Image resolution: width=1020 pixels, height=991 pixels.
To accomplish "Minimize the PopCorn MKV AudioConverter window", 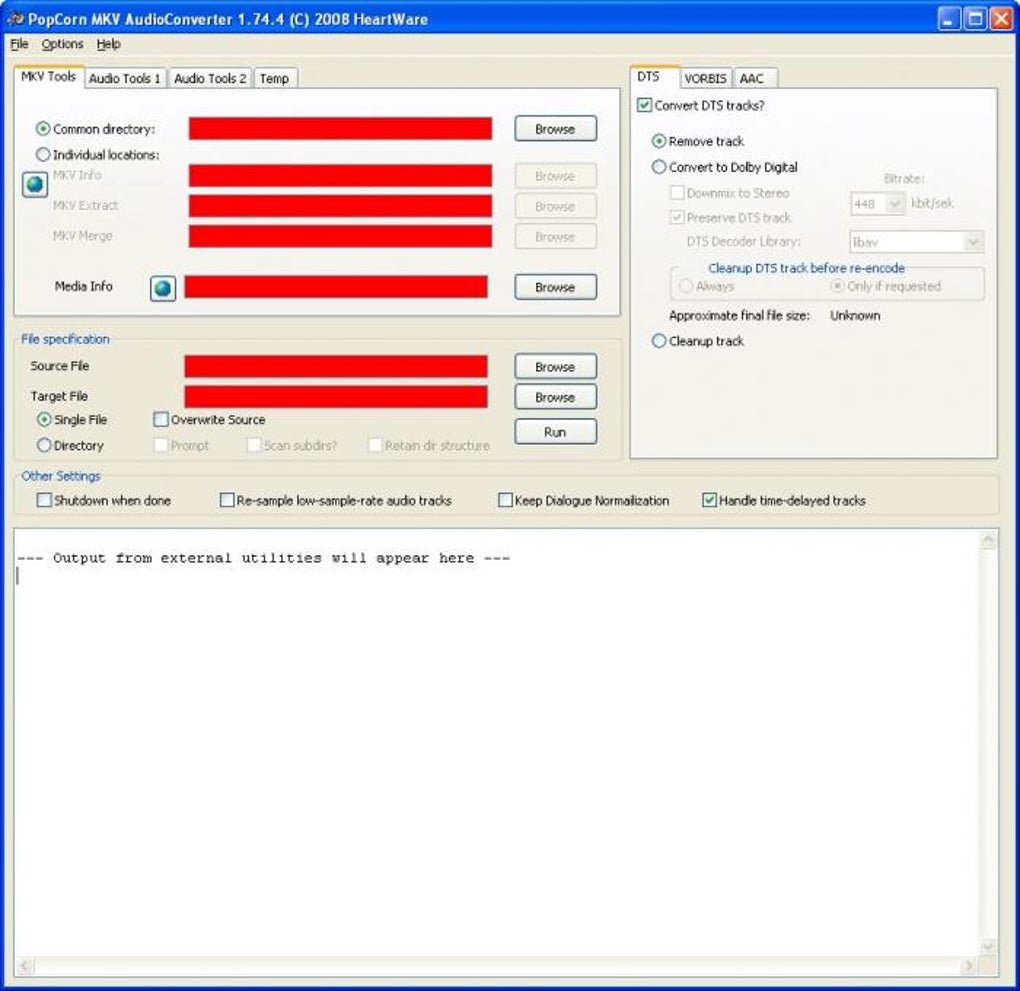I will coord(950,19).
